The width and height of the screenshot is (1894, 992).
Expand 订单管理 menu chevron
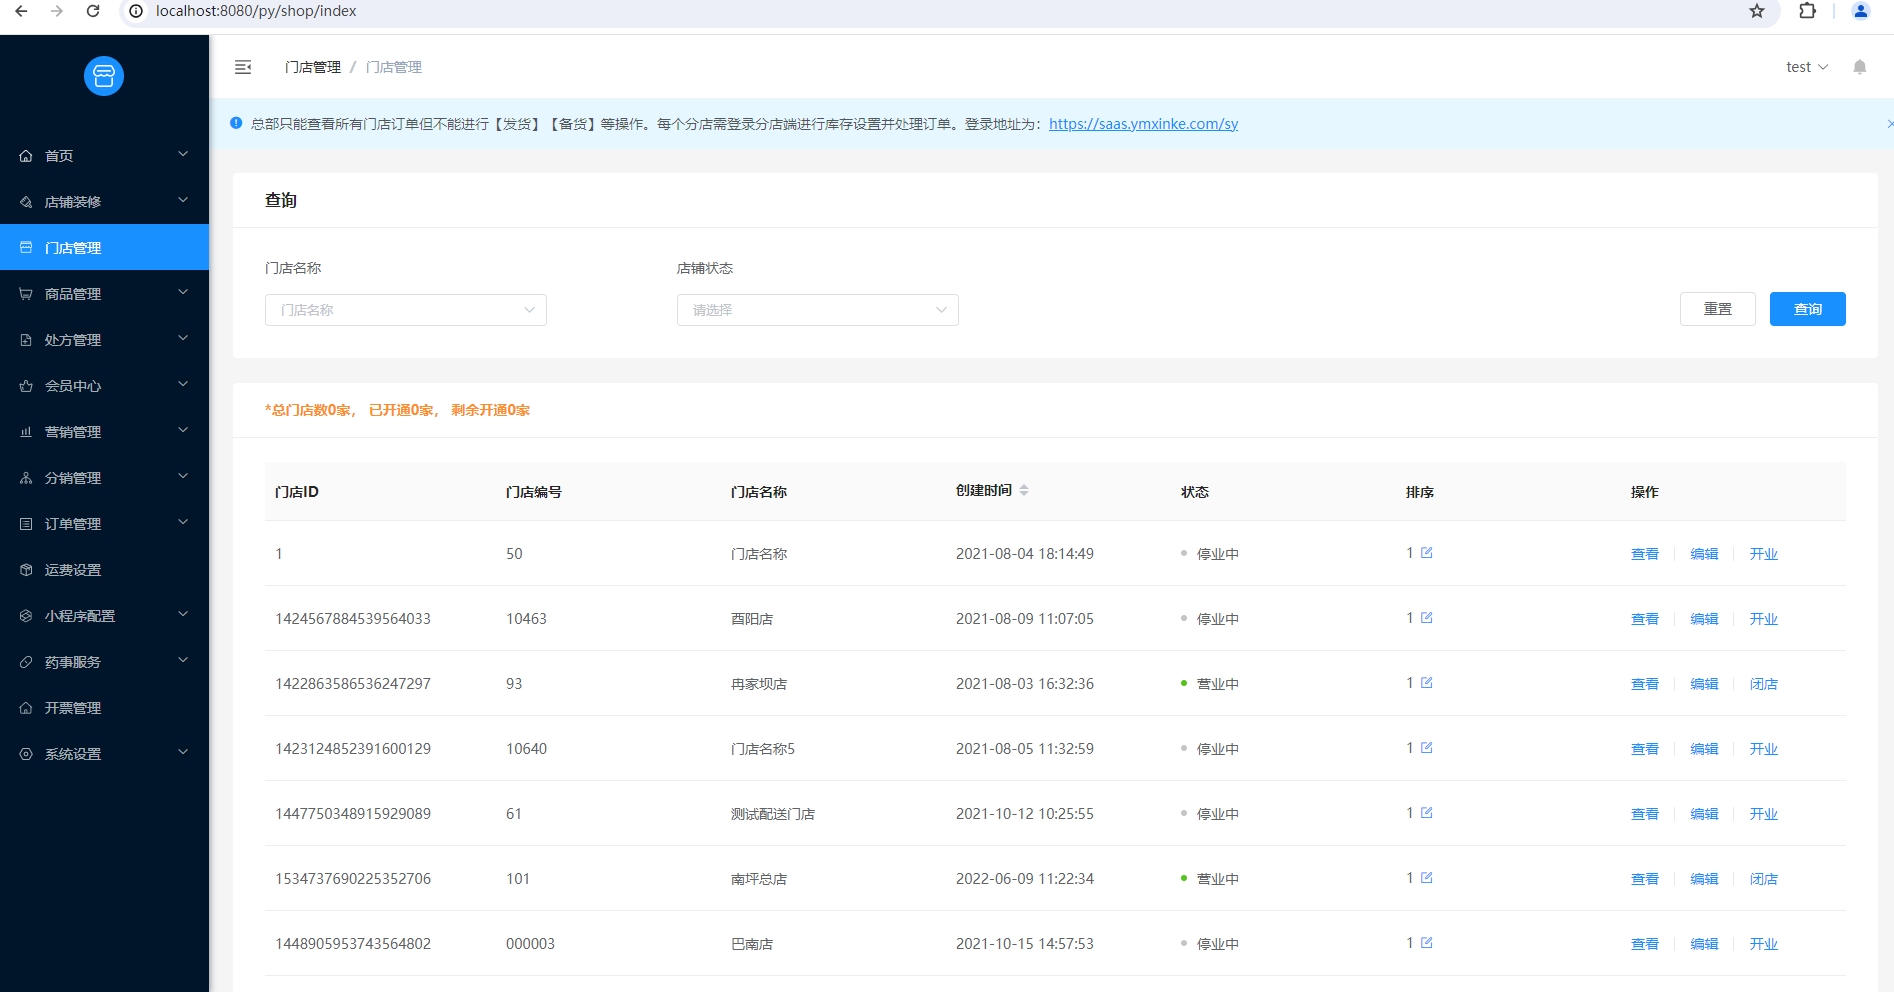[183, 522]
